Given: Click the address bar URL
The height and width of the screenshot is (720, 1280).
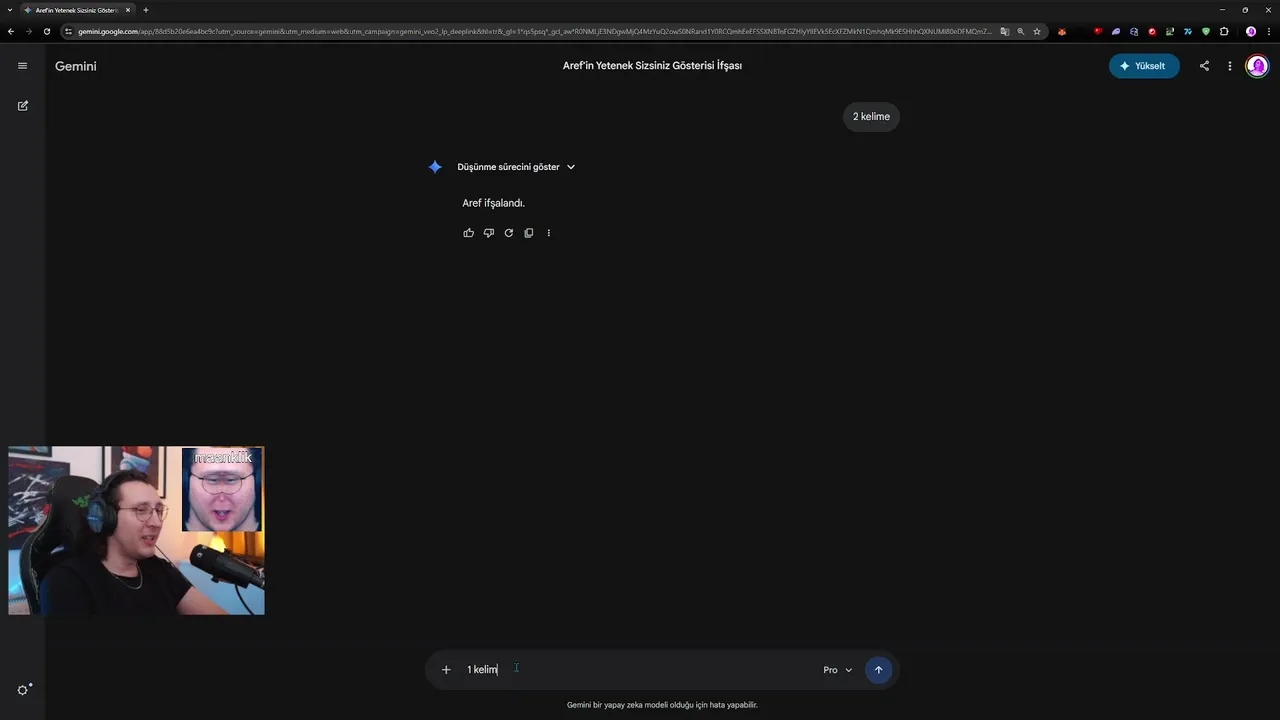Looking at the screenshot, I should point(535,31).
